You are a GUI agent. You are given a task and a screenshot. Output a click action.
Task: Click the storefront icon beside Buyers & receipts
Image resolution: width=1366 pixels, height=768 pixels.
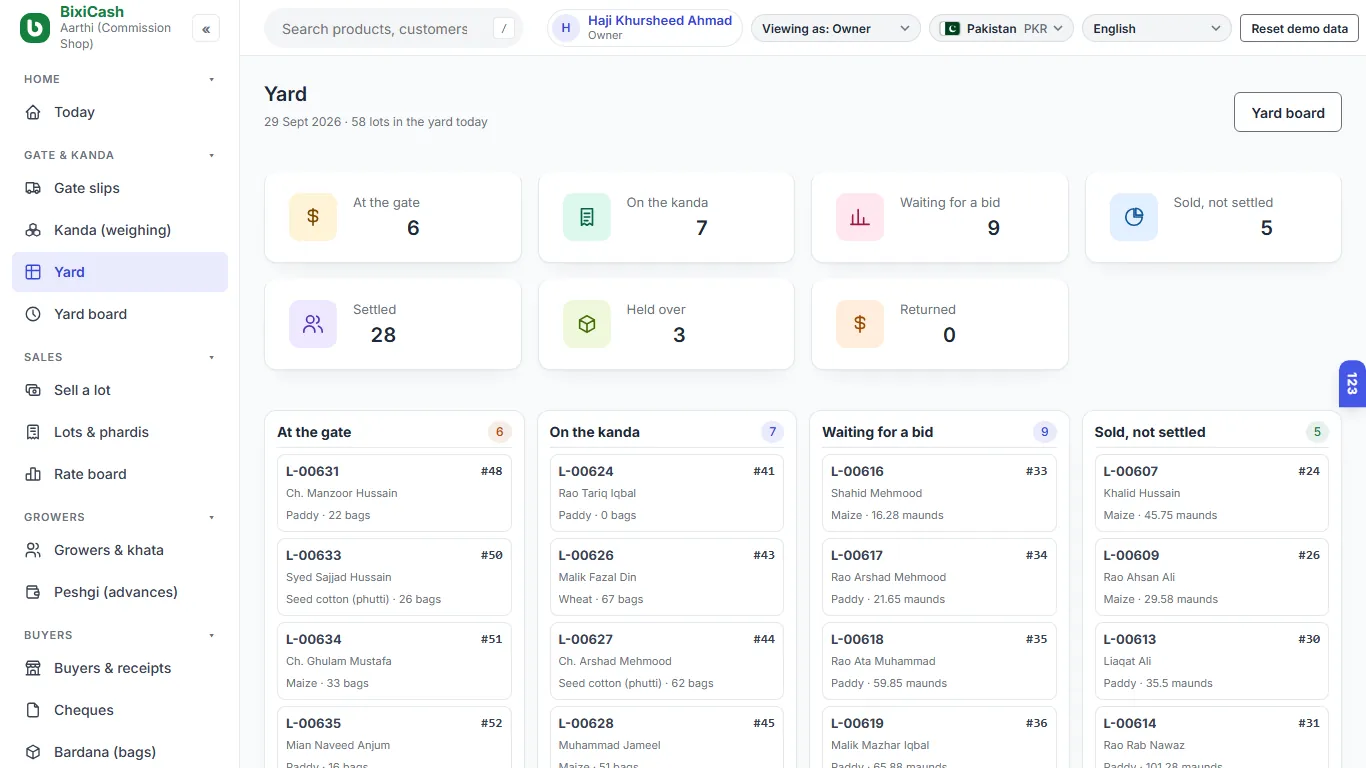(33, 668)
